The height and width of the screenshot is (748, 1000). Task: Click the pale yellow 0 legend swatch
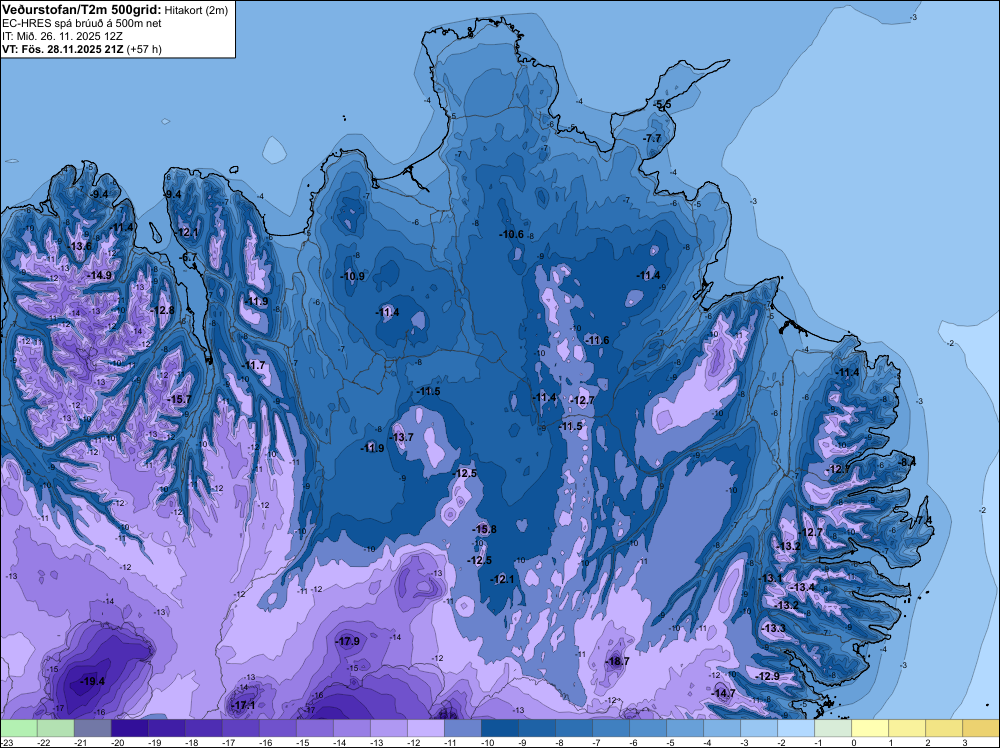pyautogui.click(x=869, y=728)
